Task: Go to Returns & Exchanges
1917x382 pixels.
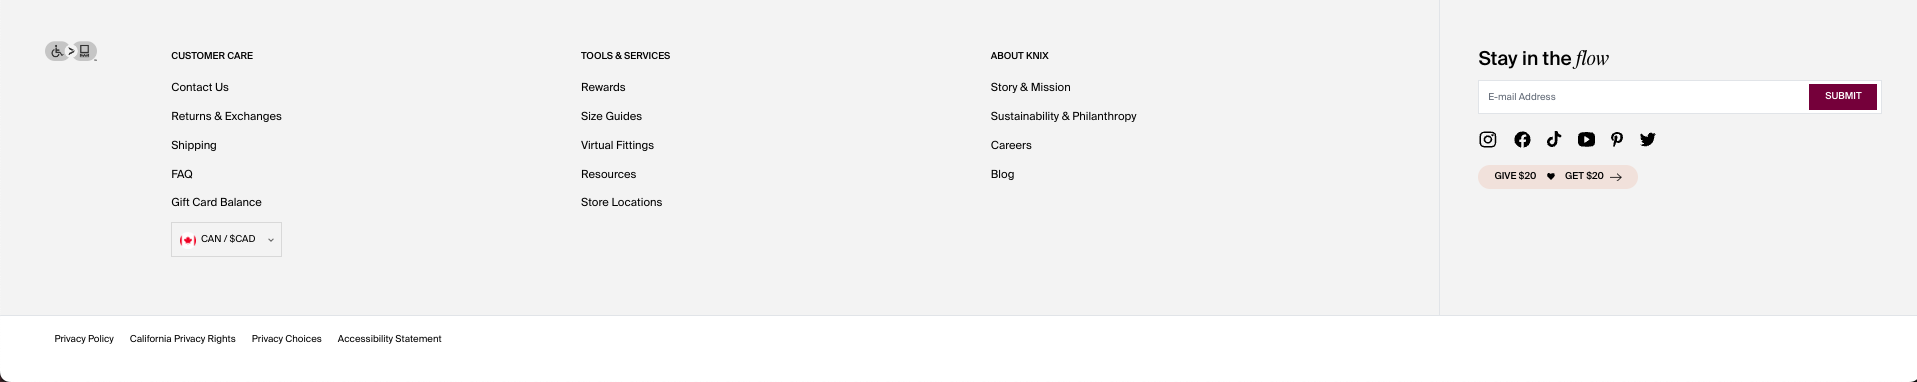Action: tap(226, 117)
